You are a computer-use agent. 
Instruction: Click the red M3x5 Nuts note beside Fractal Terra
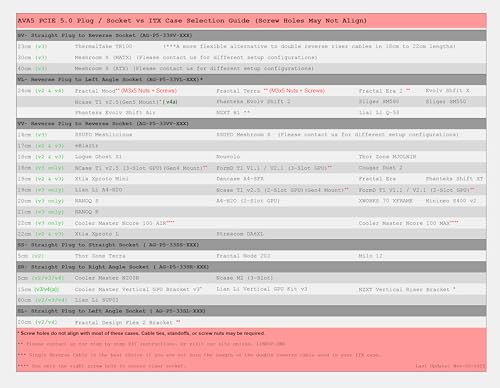[296, 91]
